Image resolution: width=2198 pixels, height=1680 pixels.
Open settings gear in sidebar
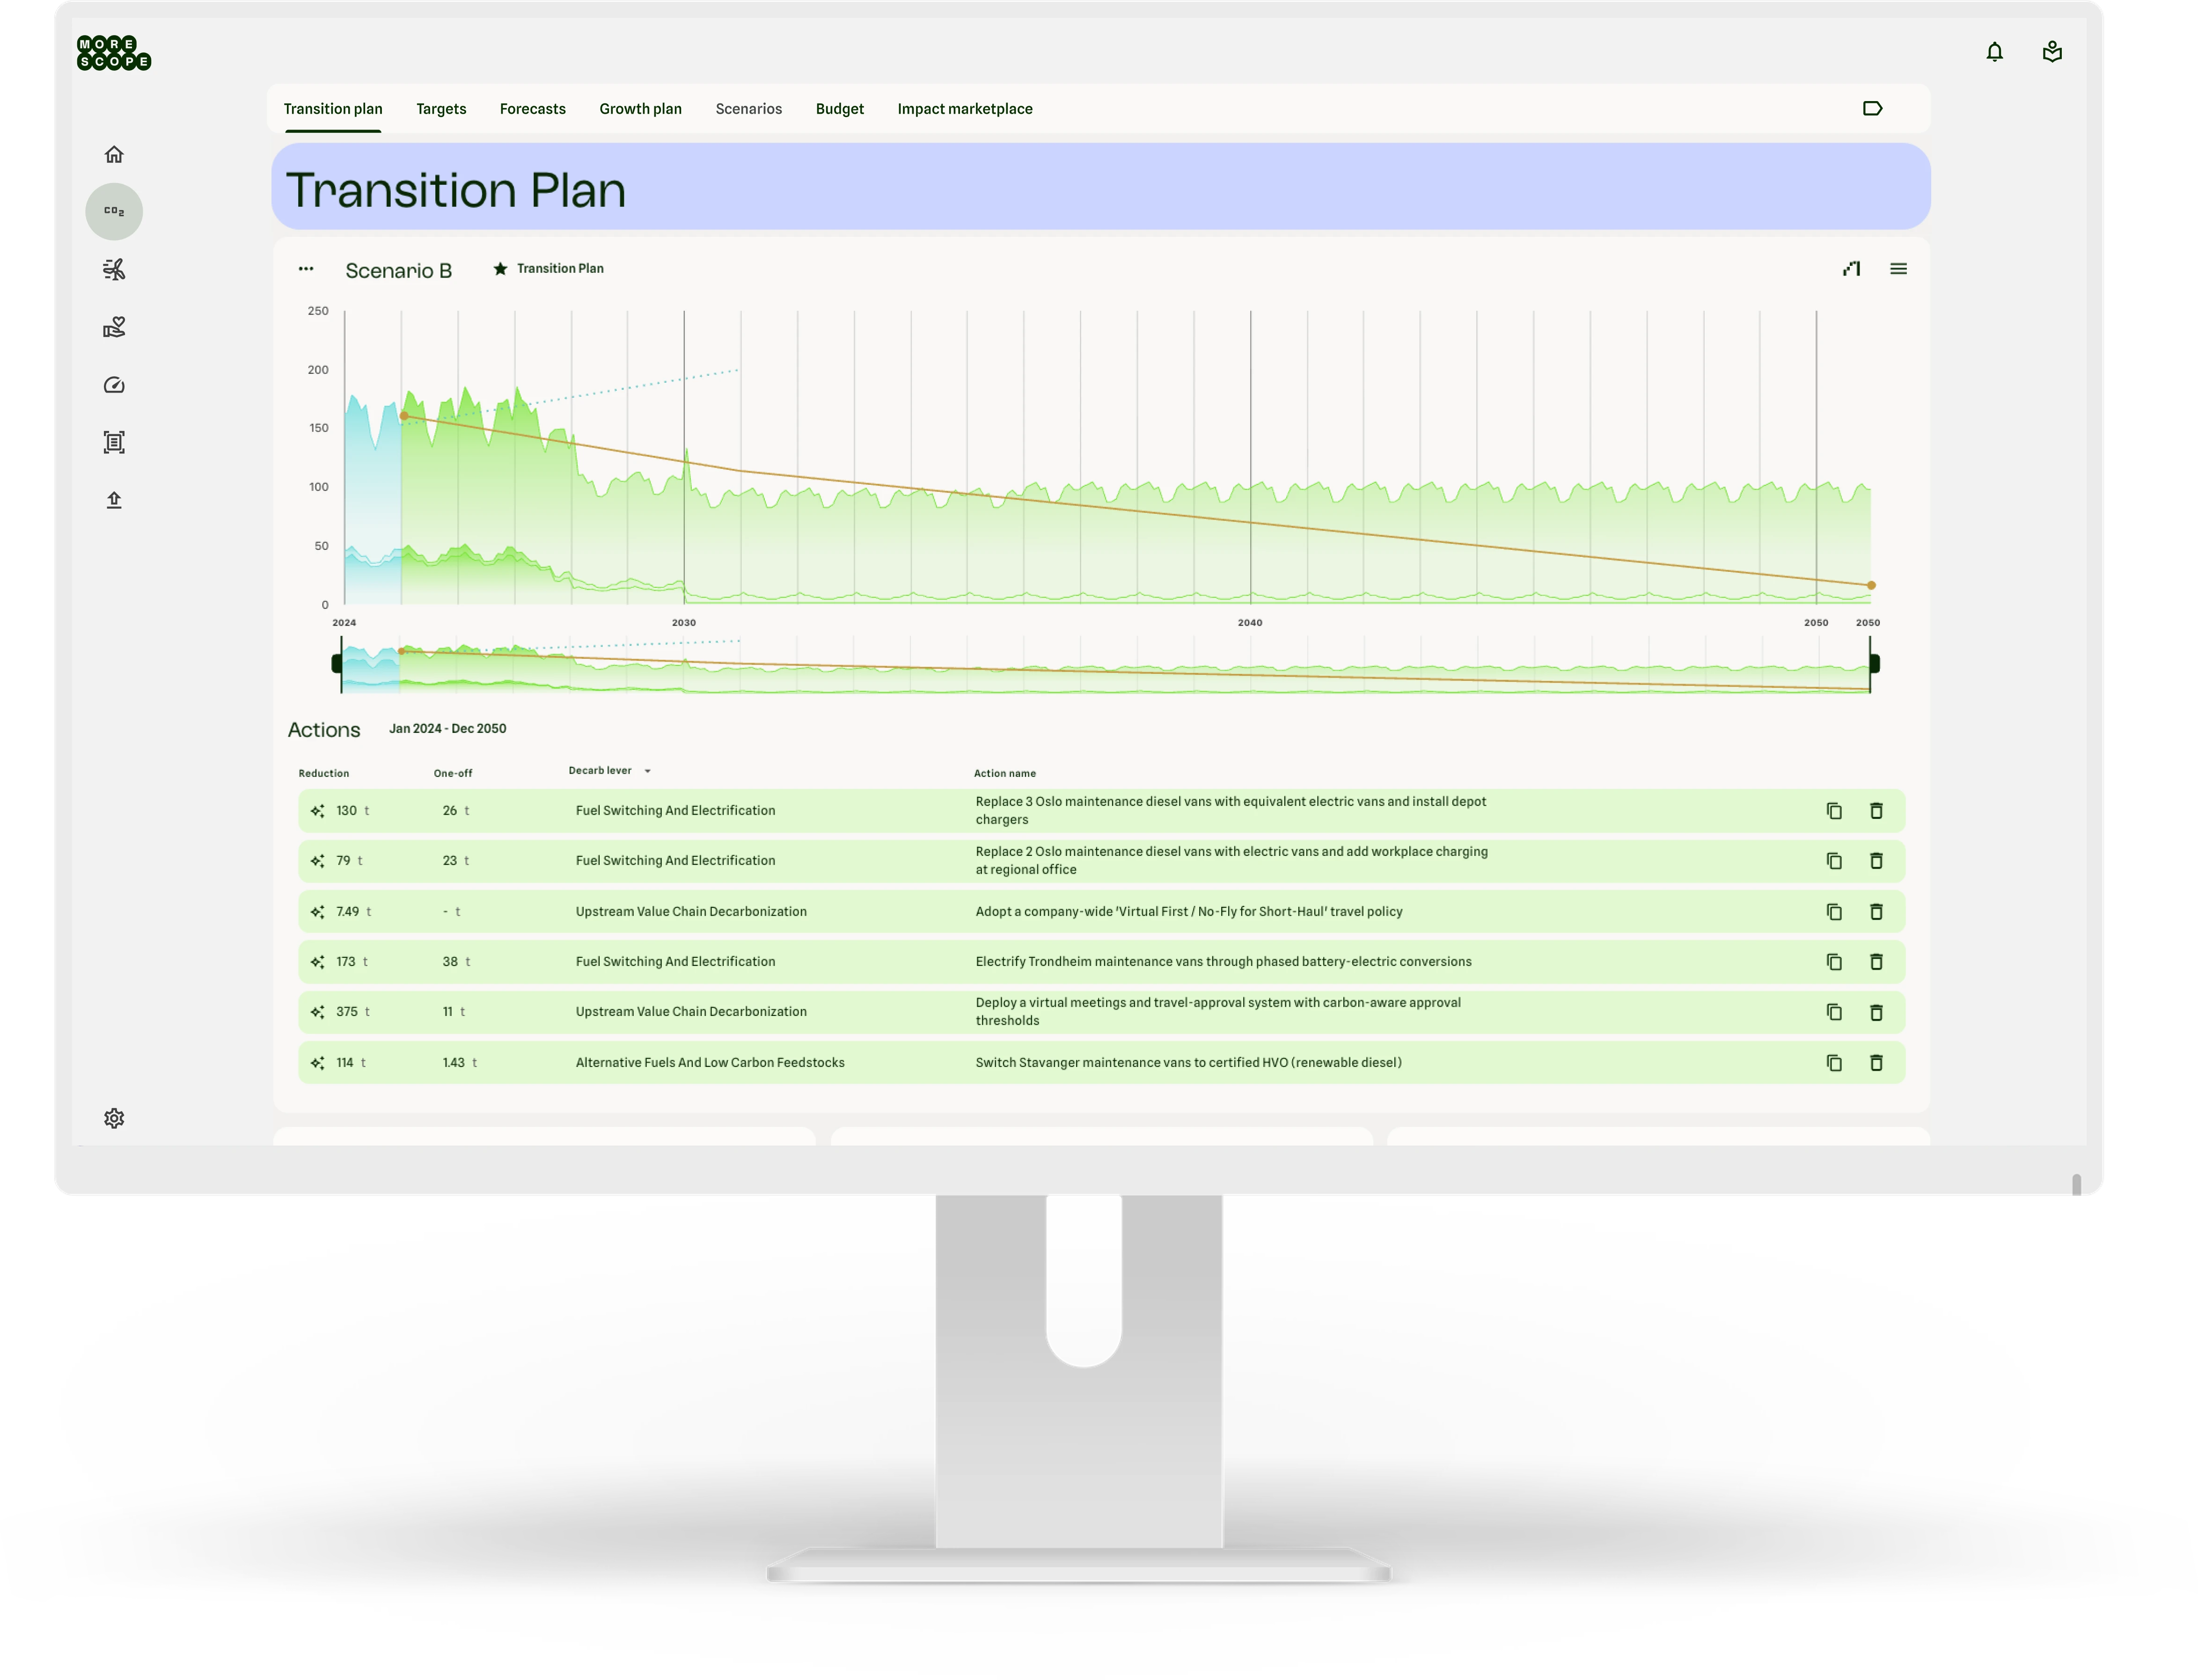[x=114, y=1118]
